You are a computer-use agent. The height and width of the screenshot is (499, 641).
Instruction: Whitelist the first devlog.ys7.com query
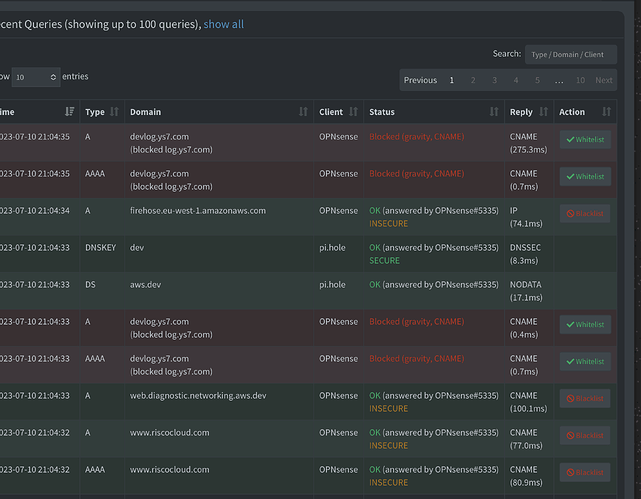pyautogui.click(x=585, y=140)
